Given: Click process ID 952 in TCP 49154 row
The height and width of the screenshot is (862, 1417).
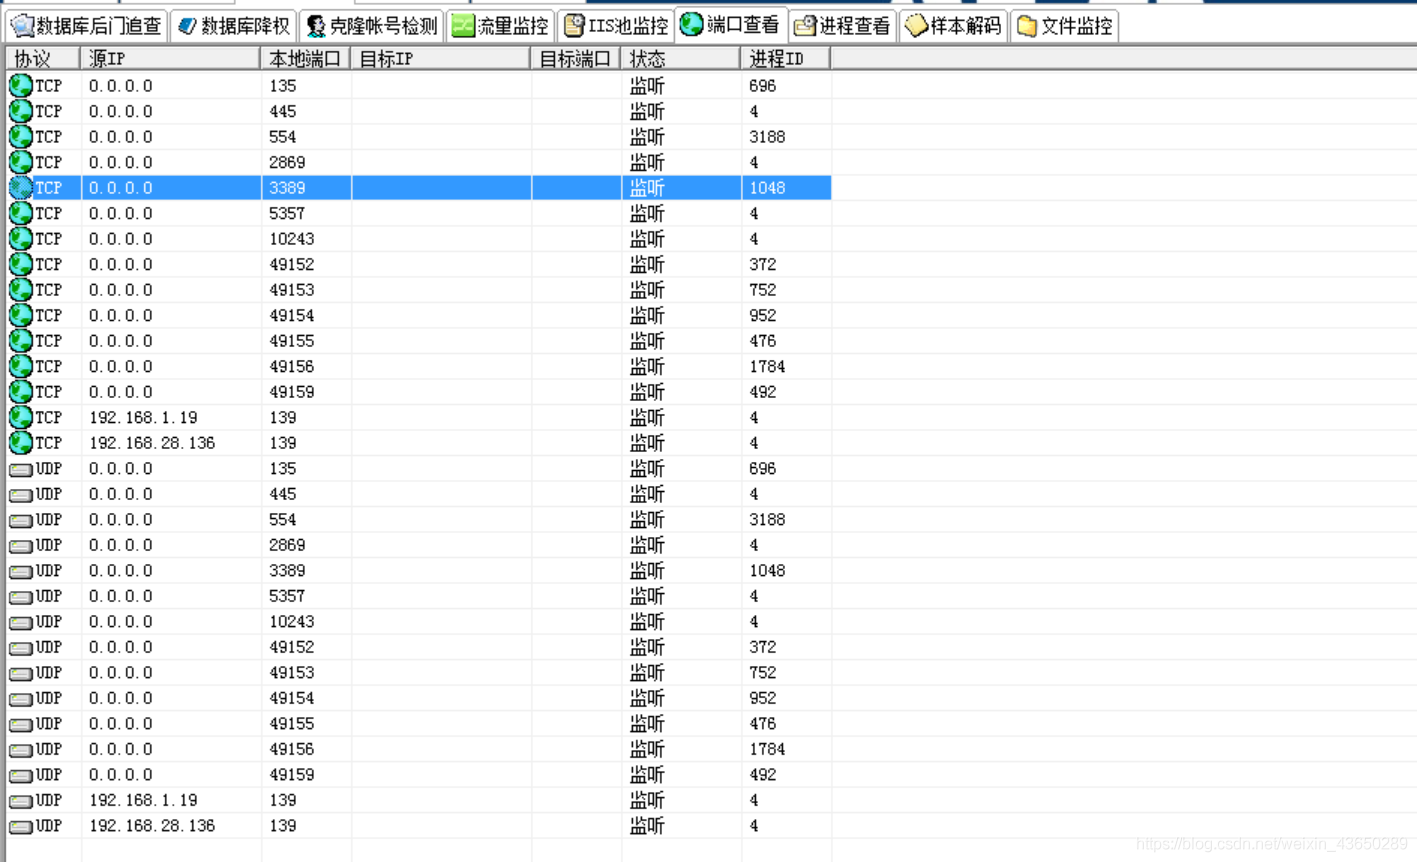Looking at the screenshot, I should [x=762, y=315].
